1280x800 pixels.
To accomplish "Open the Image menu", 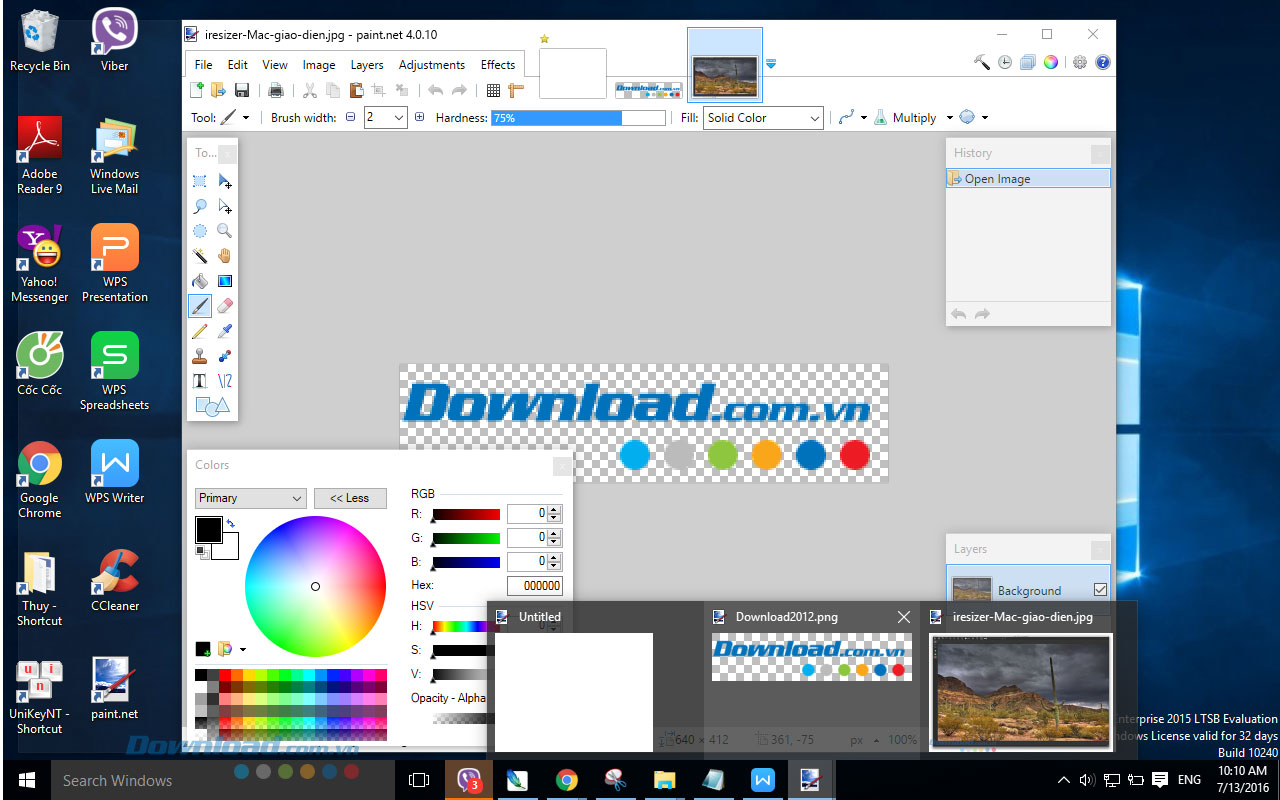I will pyautogui.click(x=319, y=65).
